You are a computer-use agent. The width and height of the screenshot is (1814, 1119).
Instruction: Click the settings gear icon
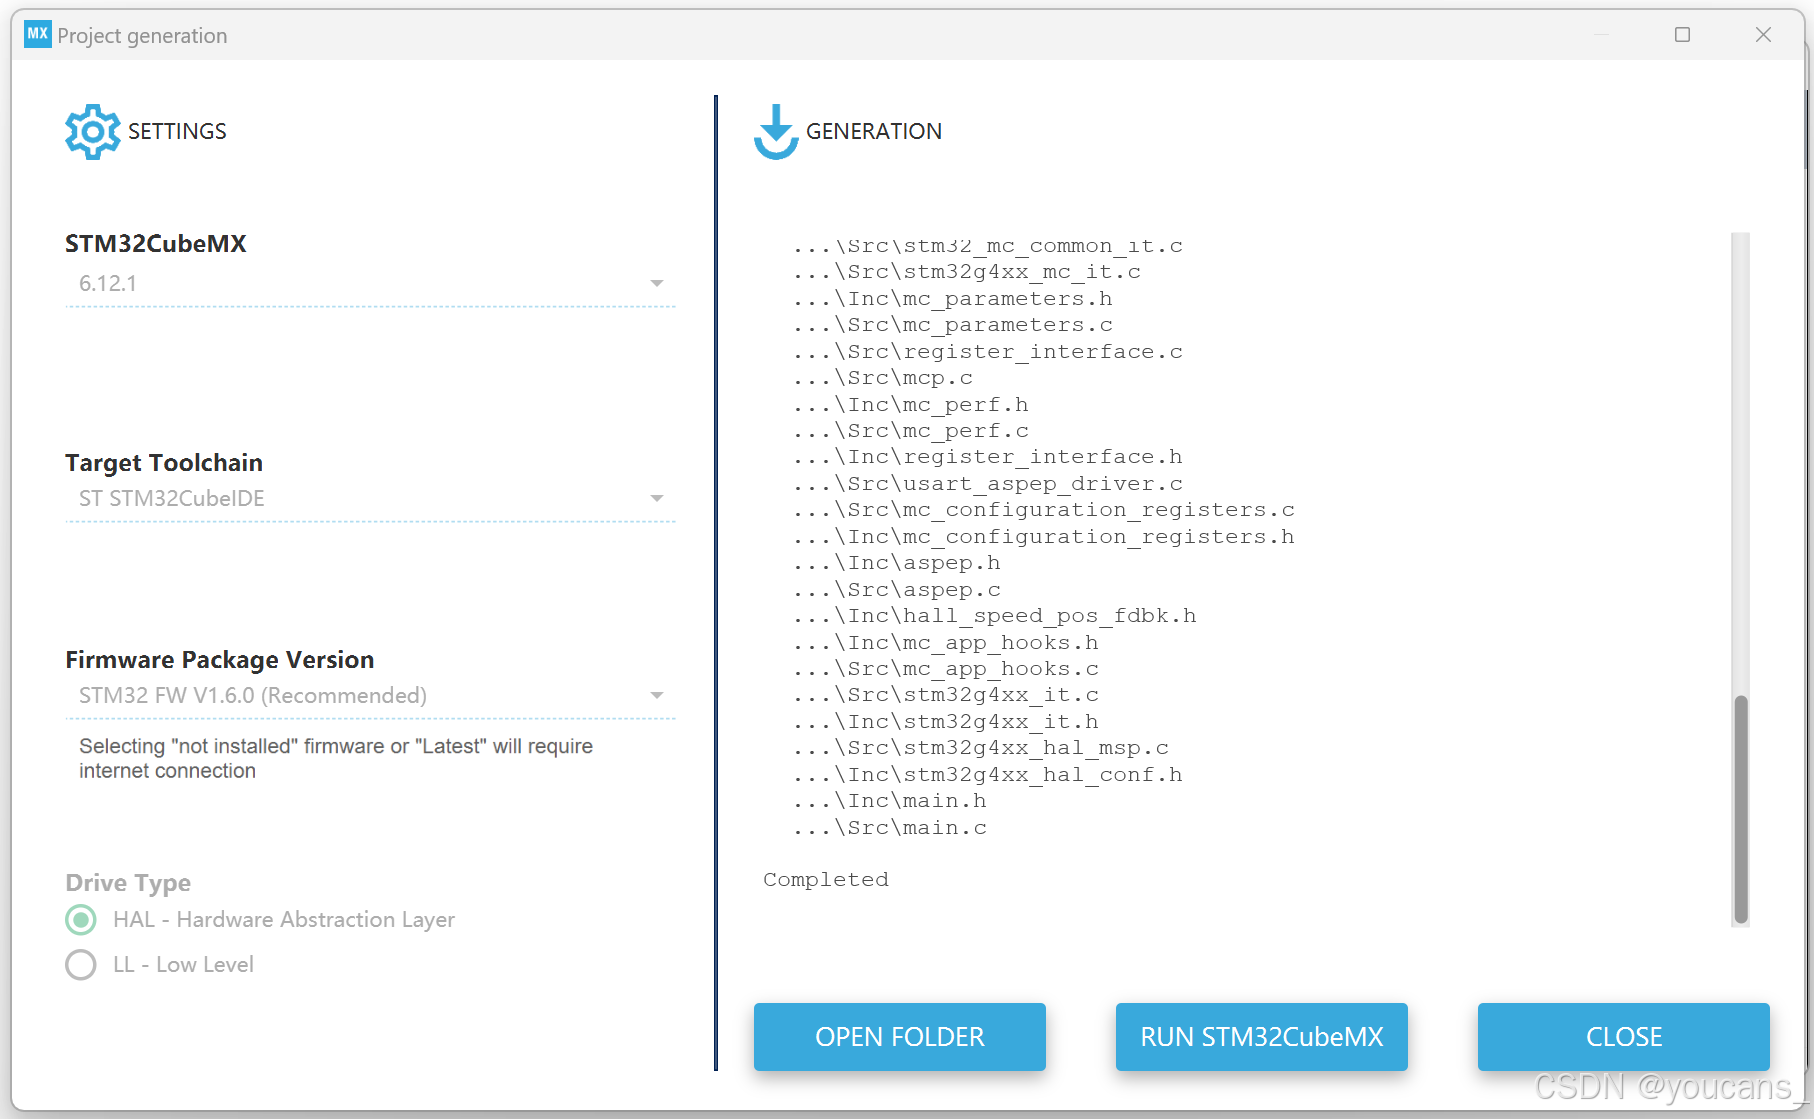click(92, 131)
